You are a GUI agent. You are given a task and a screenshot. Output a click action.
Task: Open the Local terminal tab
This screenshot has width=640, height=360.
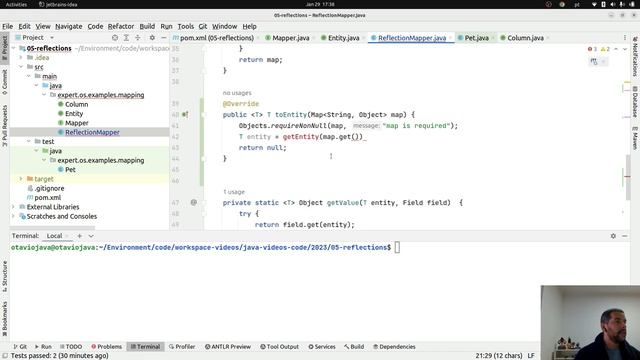54,236
